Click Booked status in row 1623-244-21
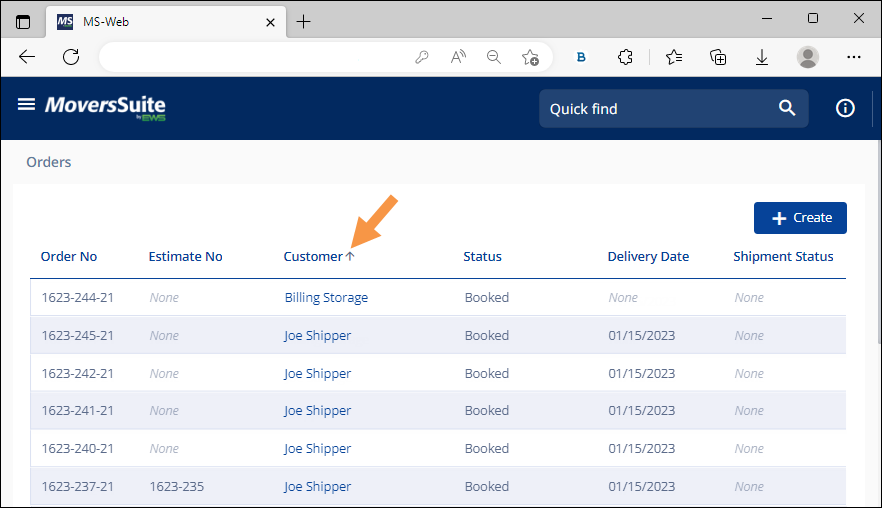This screenshot has height=508, width=882. [487, 298]
